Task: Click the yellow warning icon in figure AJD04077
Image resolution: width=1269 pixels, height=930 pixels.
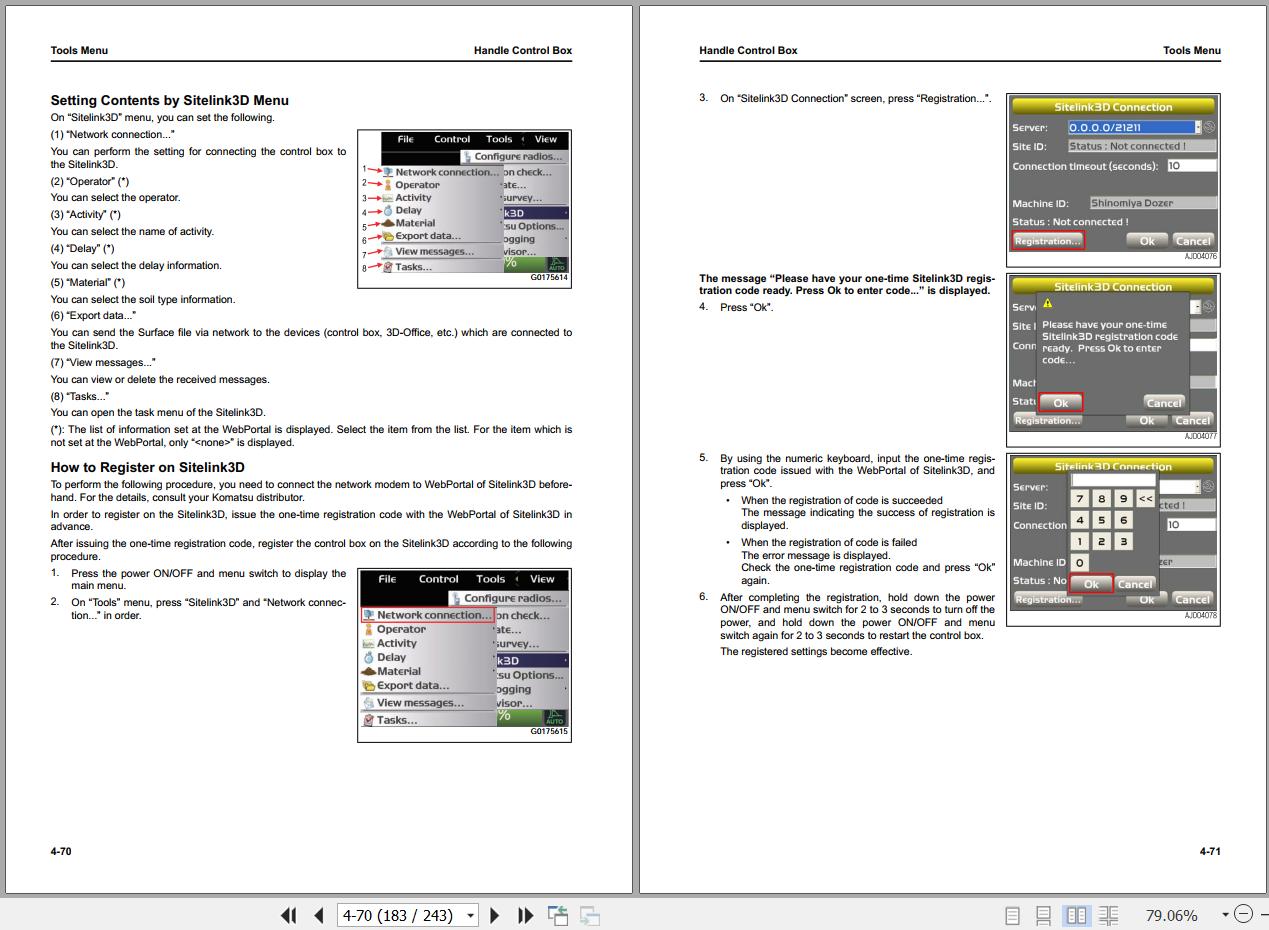Action: pyautogui.click(x=1047, y=303)
